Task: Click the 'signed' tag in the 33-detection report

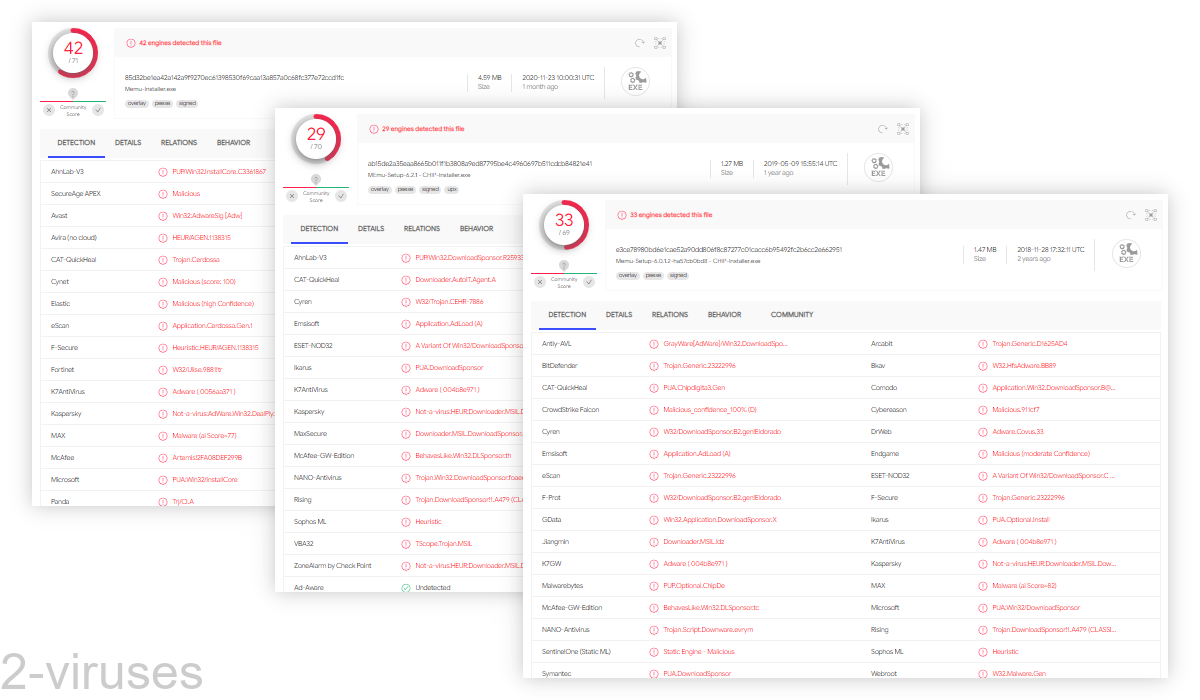Action: (679, 275)
